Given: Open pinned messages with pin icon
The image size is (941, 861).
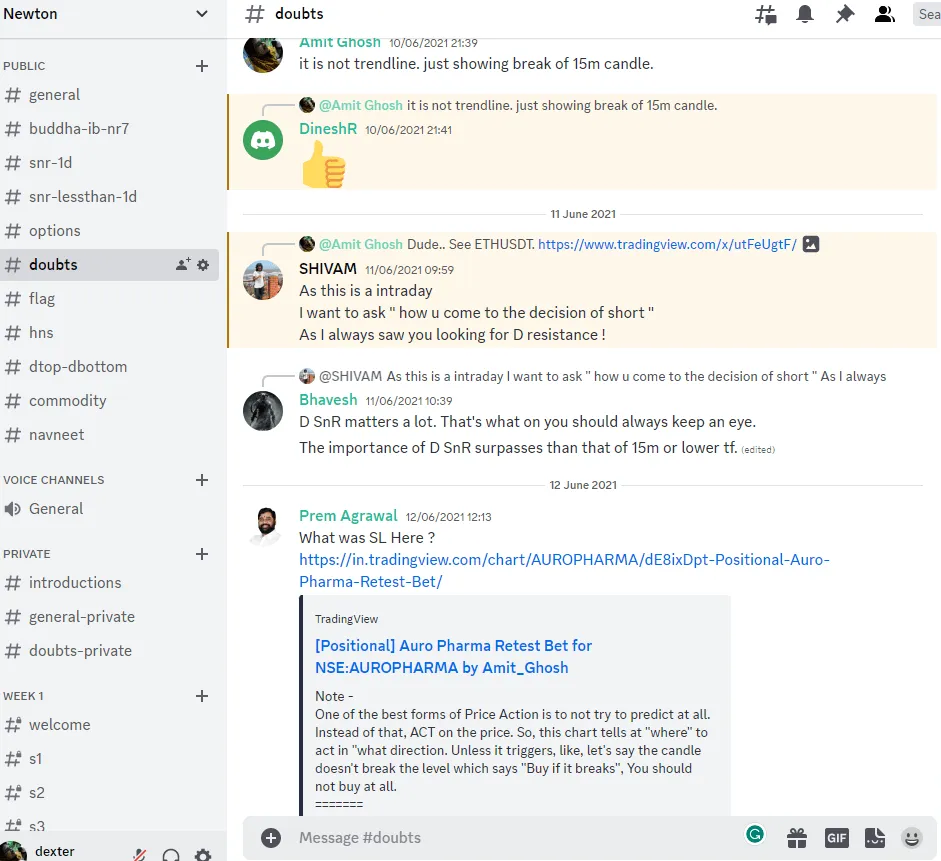Looking at the screenshot, I should 844,14.
